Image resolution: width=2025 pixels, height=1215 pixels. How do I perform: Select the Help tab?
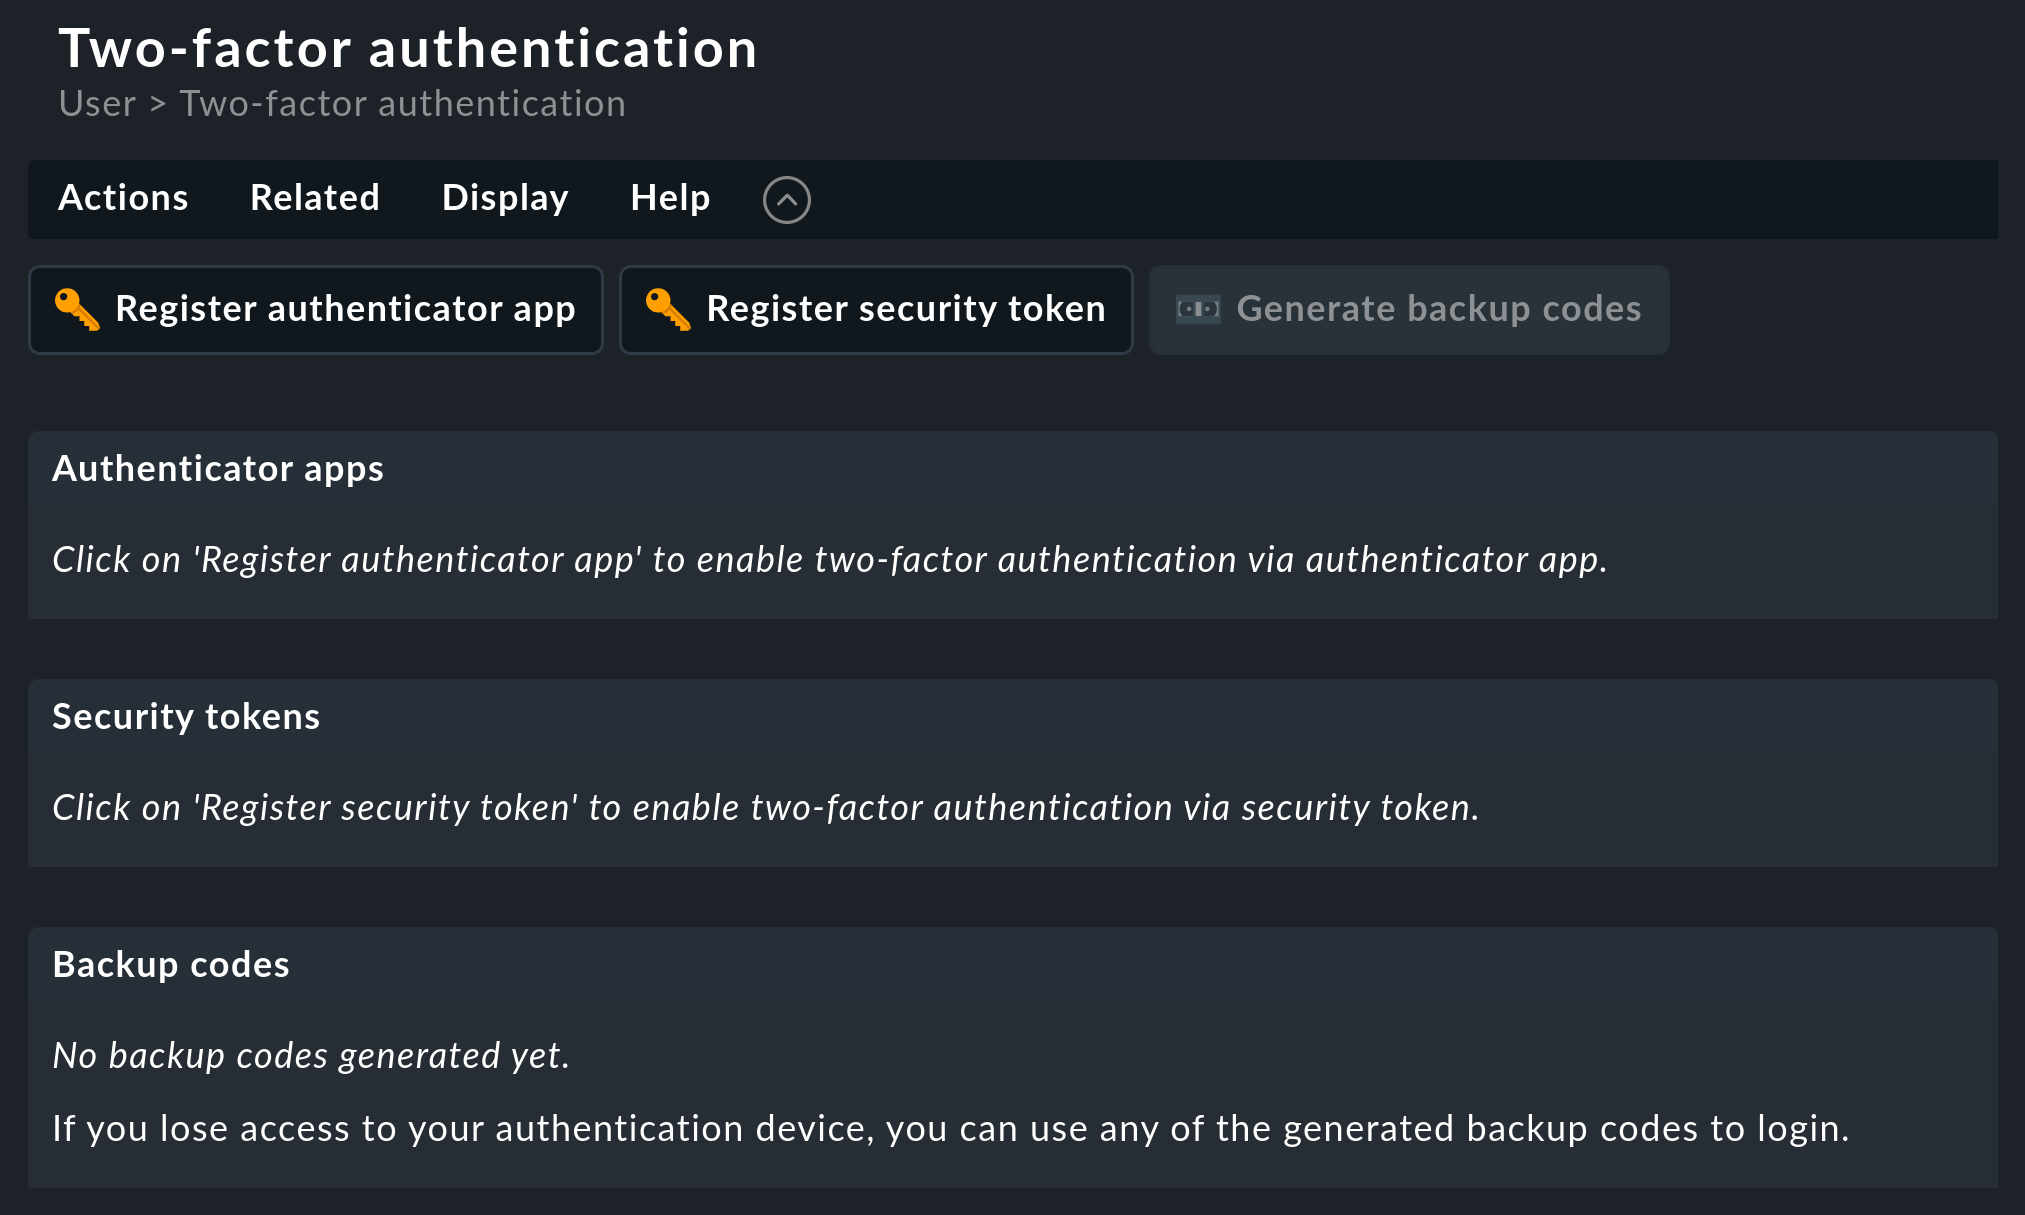670,197
